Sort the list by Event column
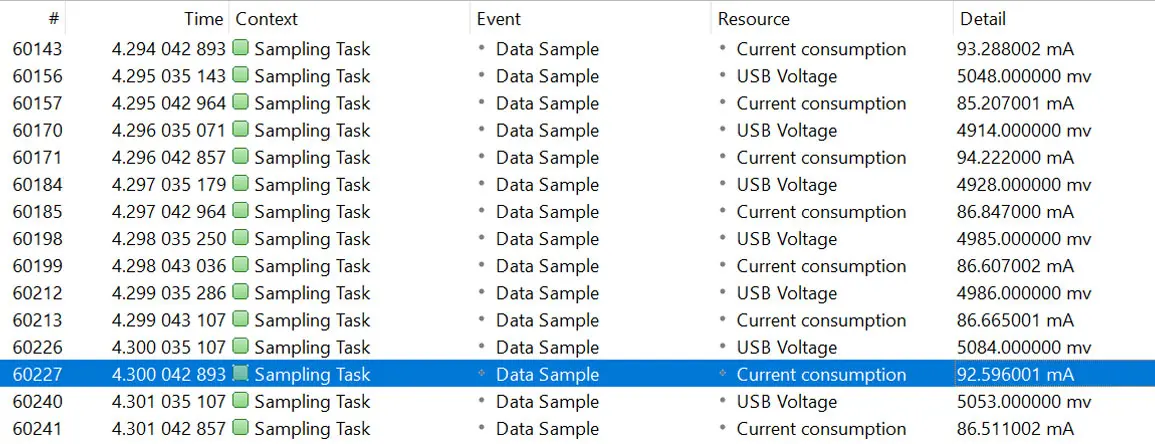 pyautogui.click(x=499, y=19)
